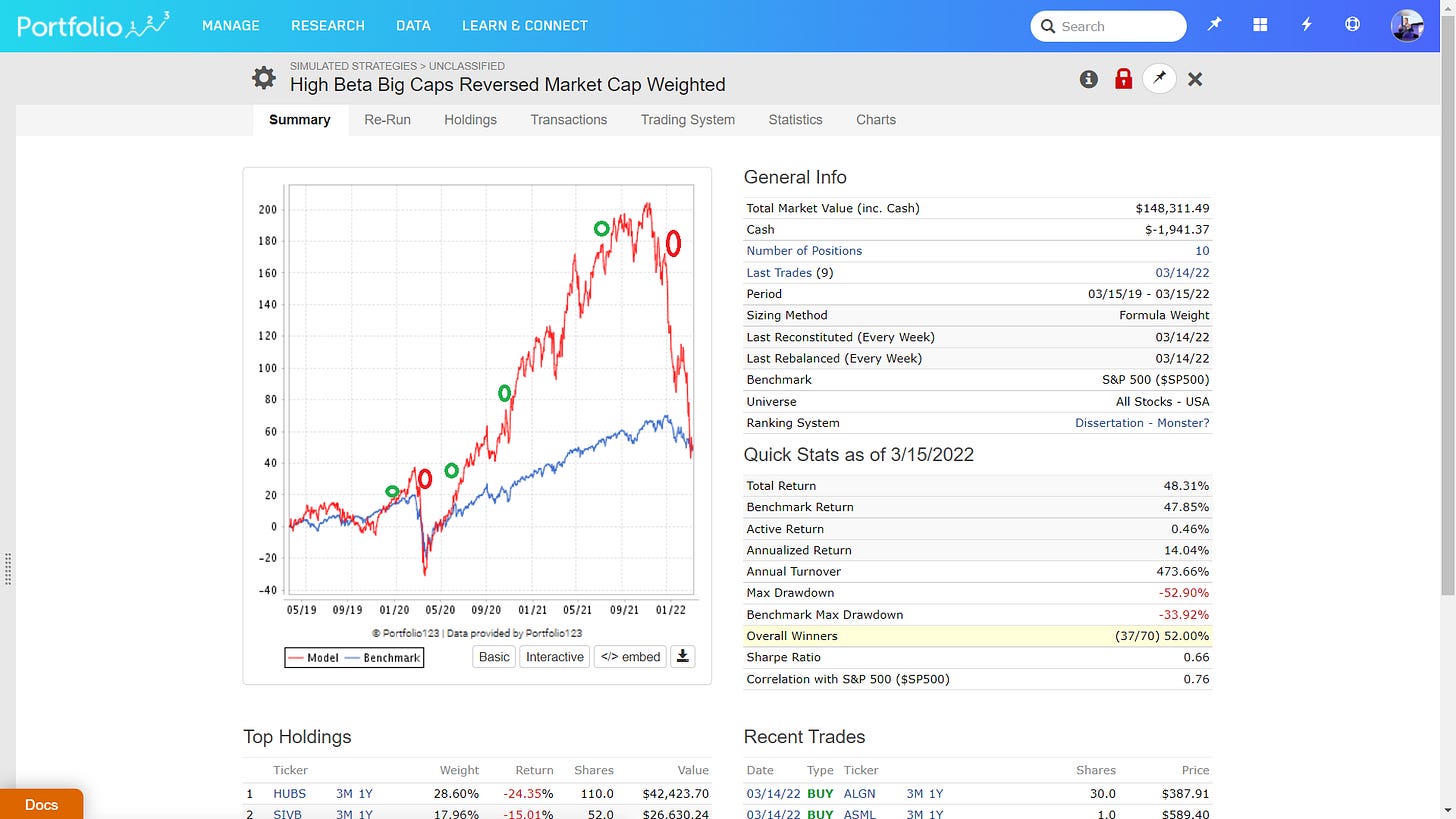Switch to the Re-Run tab
The image size is (1456, 819).
point(387,120)
